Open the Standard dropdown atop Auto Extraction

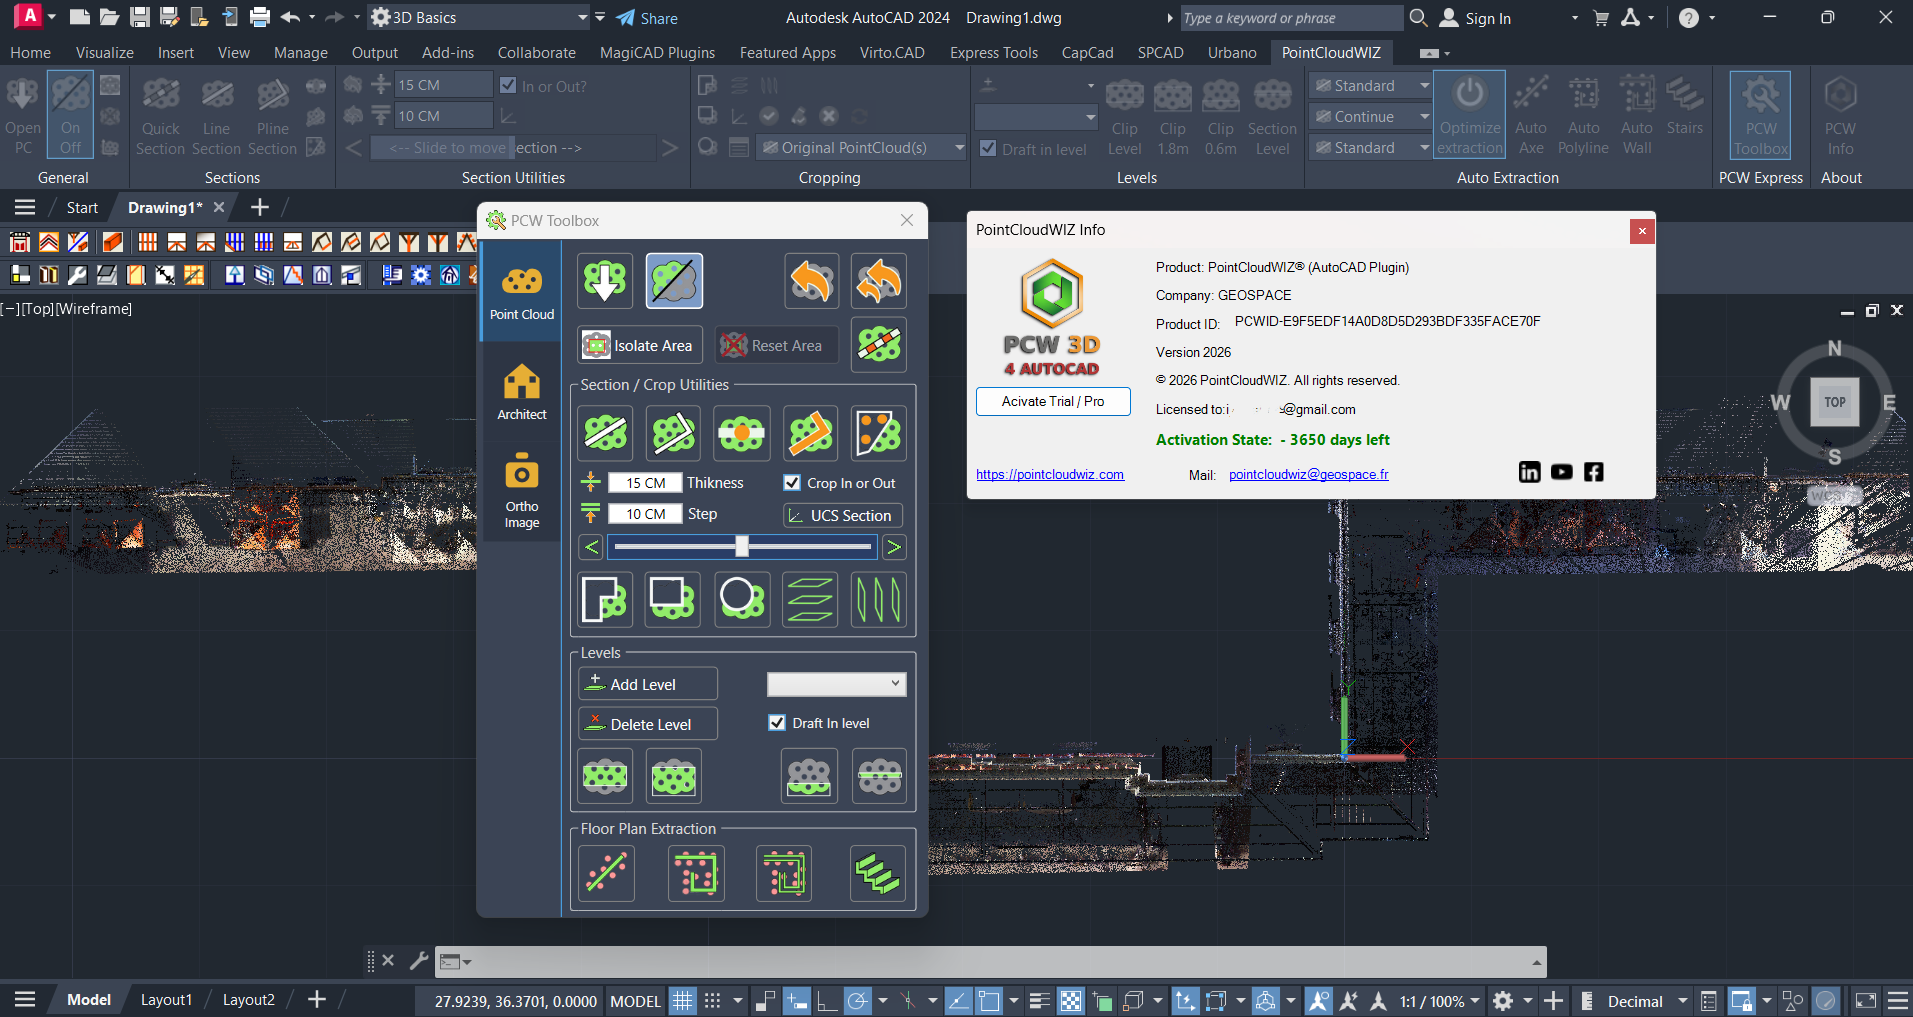click(1370, 86)
